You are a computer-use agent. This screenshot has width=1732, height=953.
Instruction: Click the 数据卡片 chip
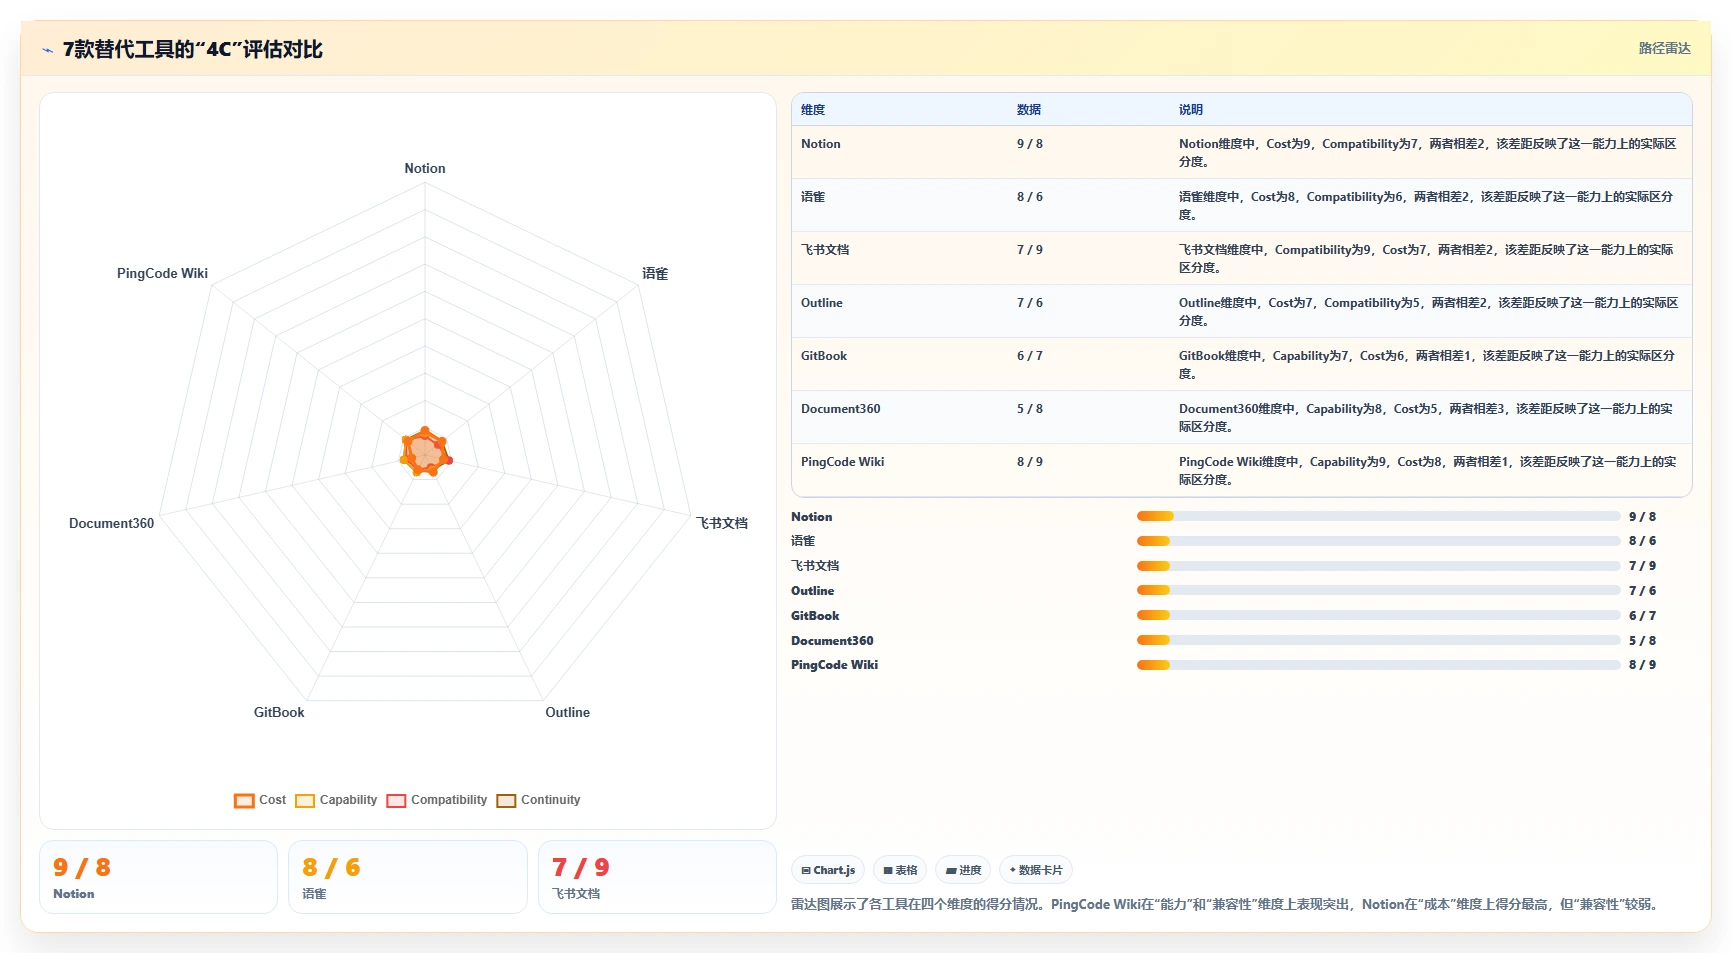1036,870
